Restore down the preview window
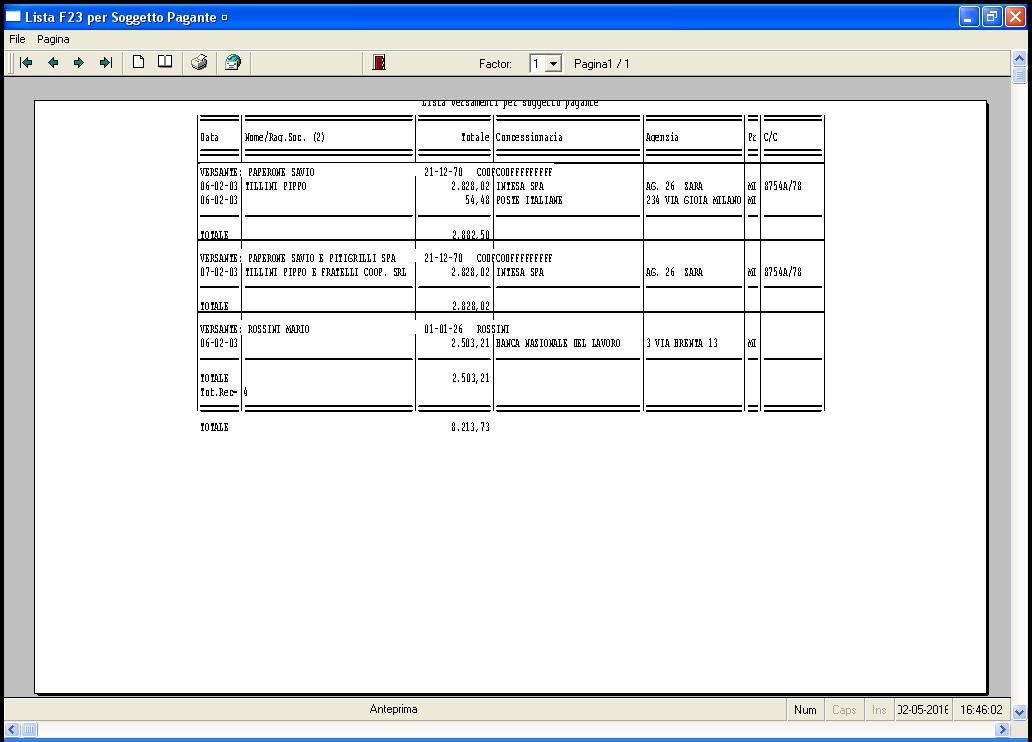The image size is (1032, 742). click(x=992, y=16)
